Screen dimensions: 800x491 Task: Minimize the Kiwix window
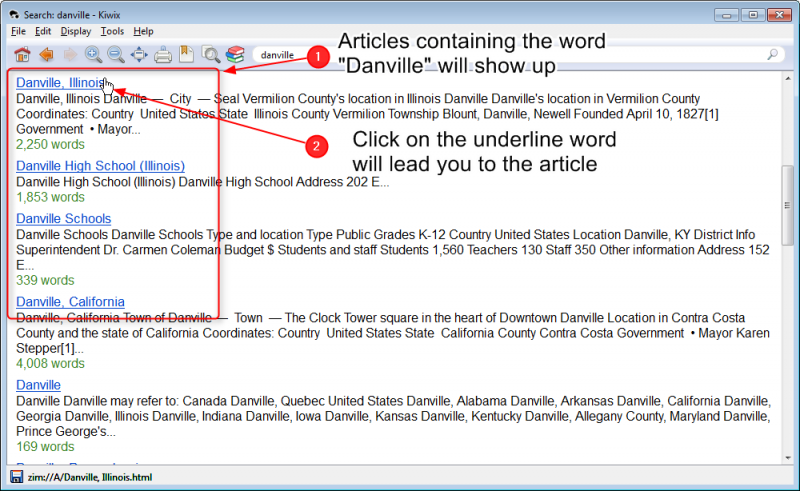click(726, 15)
